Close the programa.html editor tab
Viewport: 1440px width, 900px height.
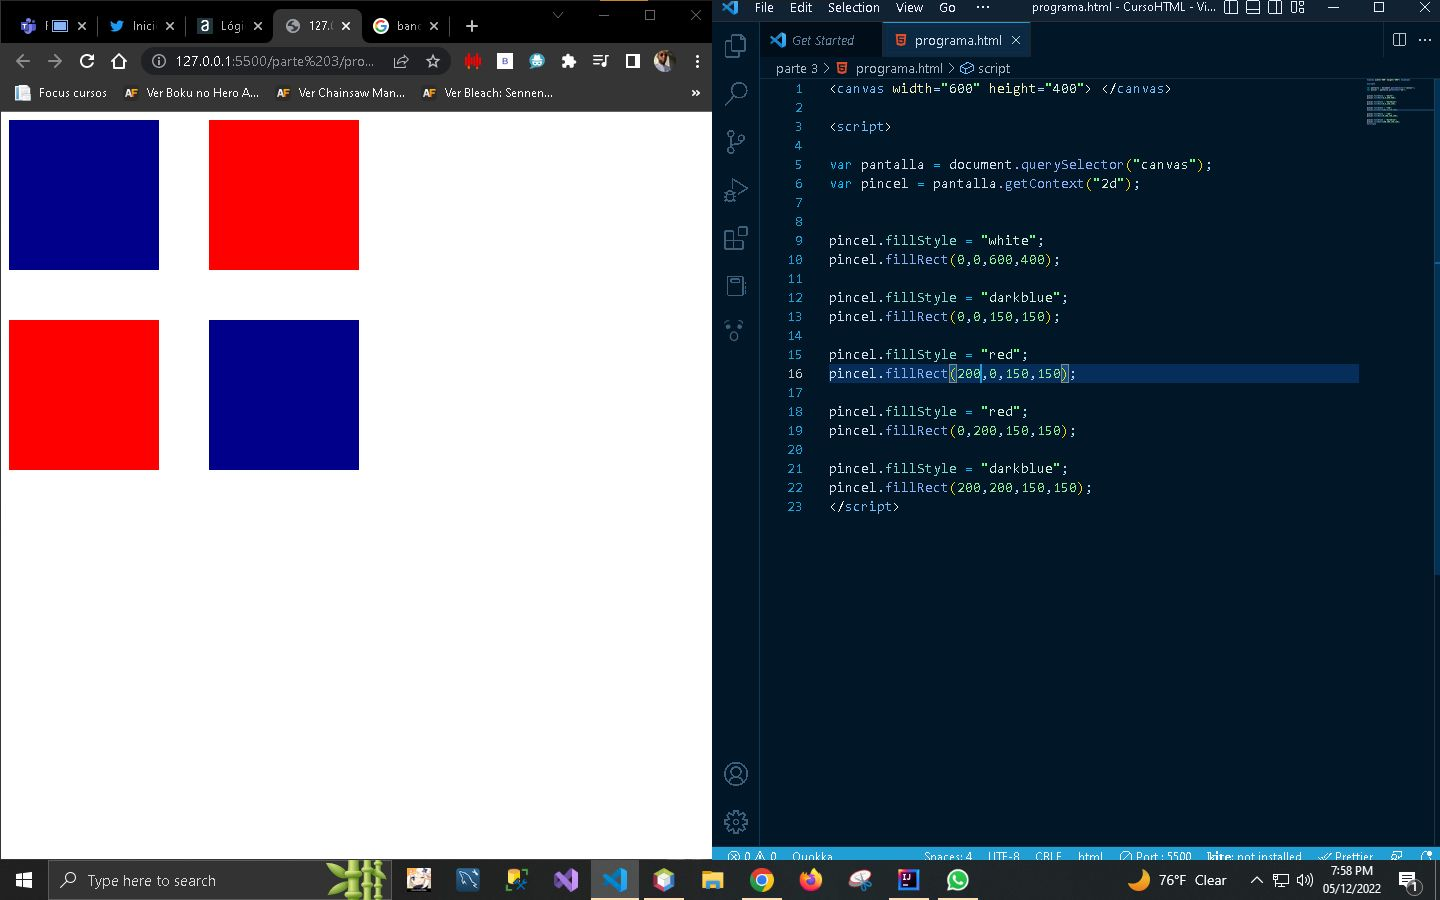1016,40
